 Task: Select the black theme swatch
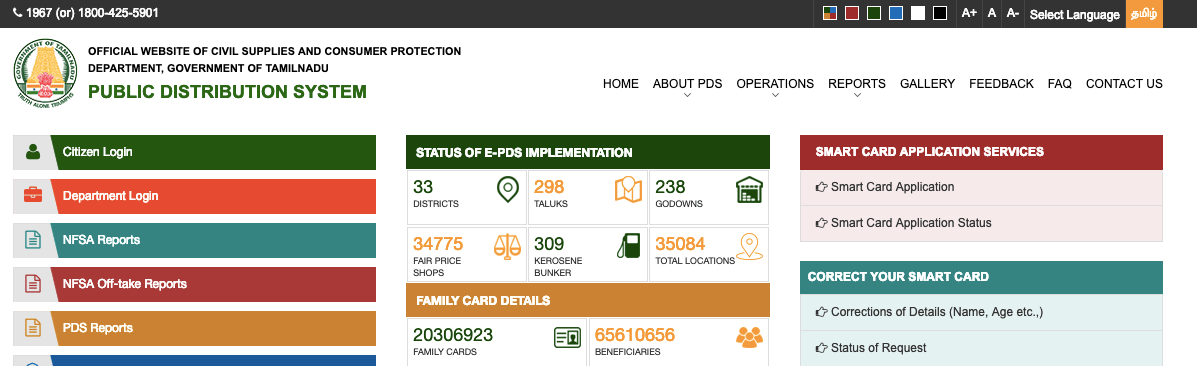click(940, 13)
